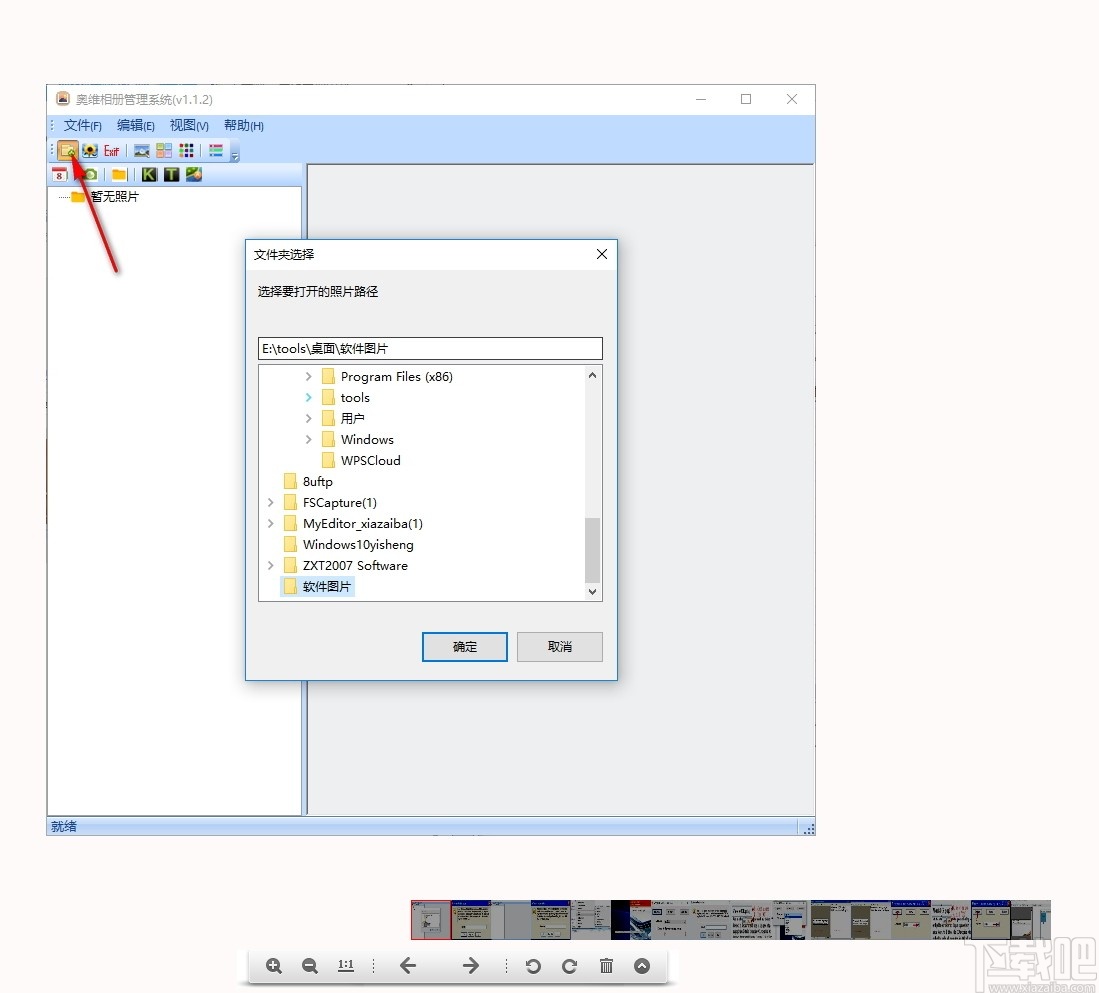Select the 用户 folder
Screen dimensions: 1099x993
[353, 418]
